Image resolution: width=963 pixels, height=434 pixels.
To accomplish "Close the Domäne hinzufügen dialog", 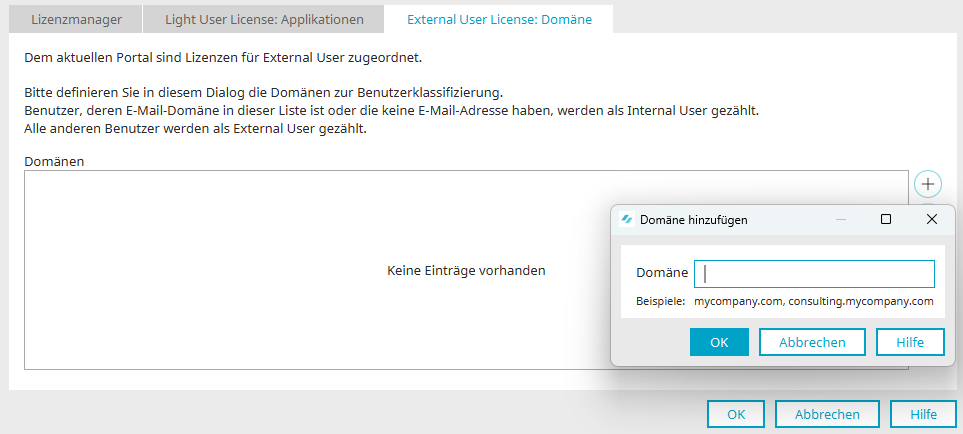I will [x=932, y=219].
